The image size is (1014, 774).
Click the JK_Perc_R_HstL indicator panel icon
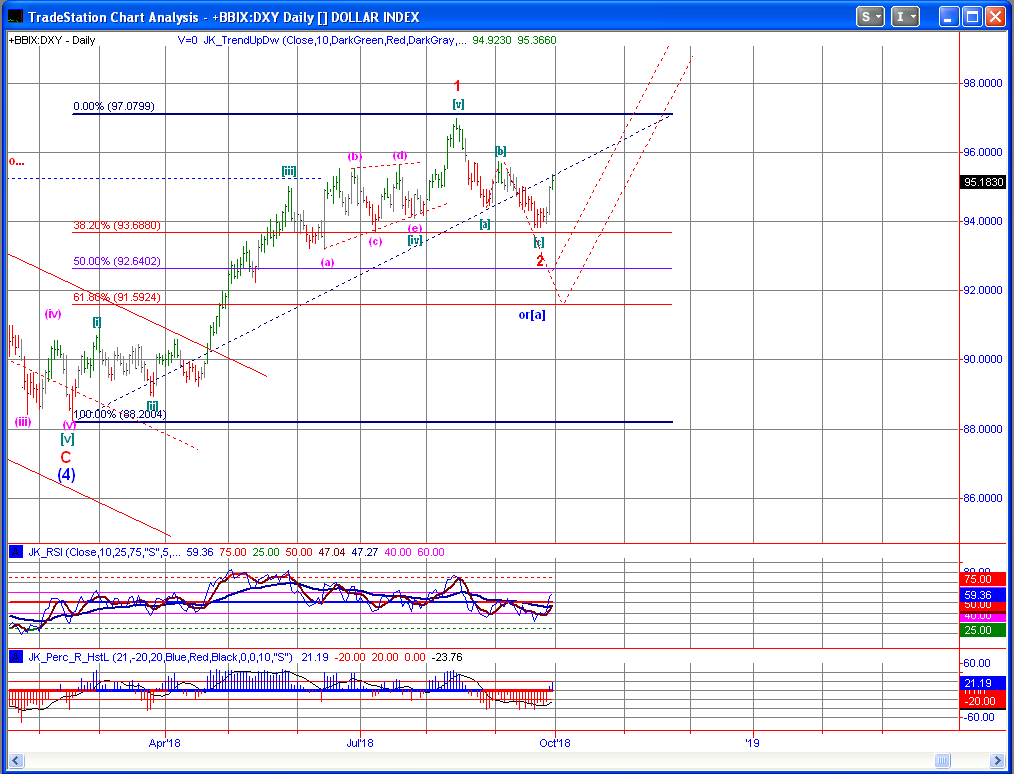pyautogui.click(x=16, y=657)
